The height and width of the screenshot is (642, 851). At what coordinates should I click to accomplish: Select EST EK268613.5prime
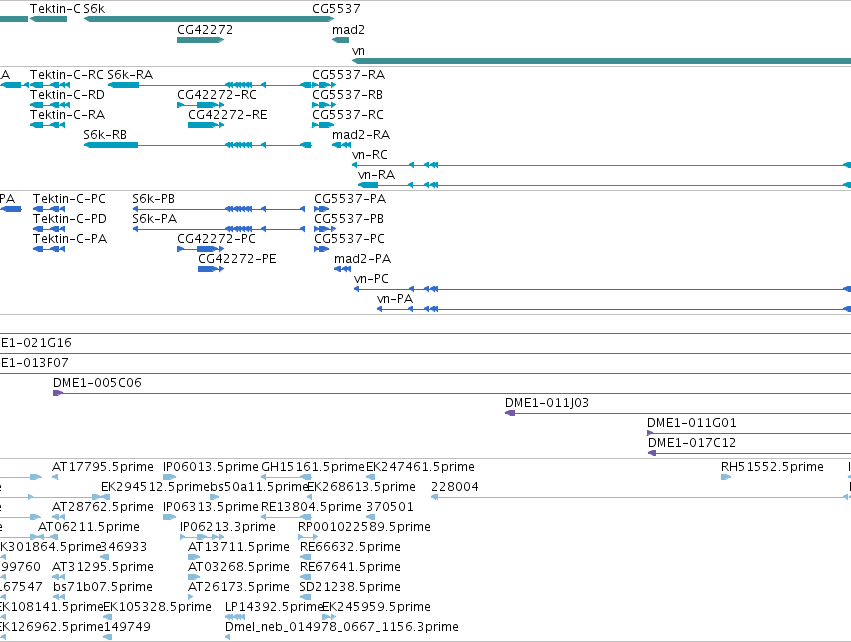[309, 498]
